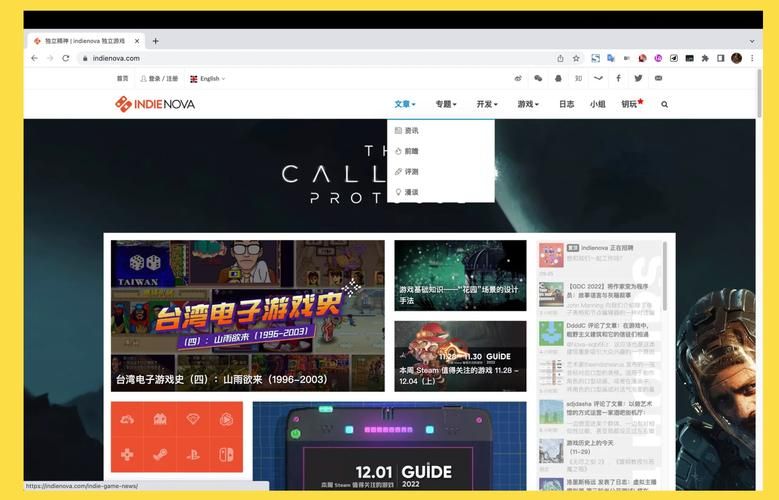This screenshot has width=779, height=500.
Task: Click the feed panel's scrollbar thumb
Action: pos(665,276)
